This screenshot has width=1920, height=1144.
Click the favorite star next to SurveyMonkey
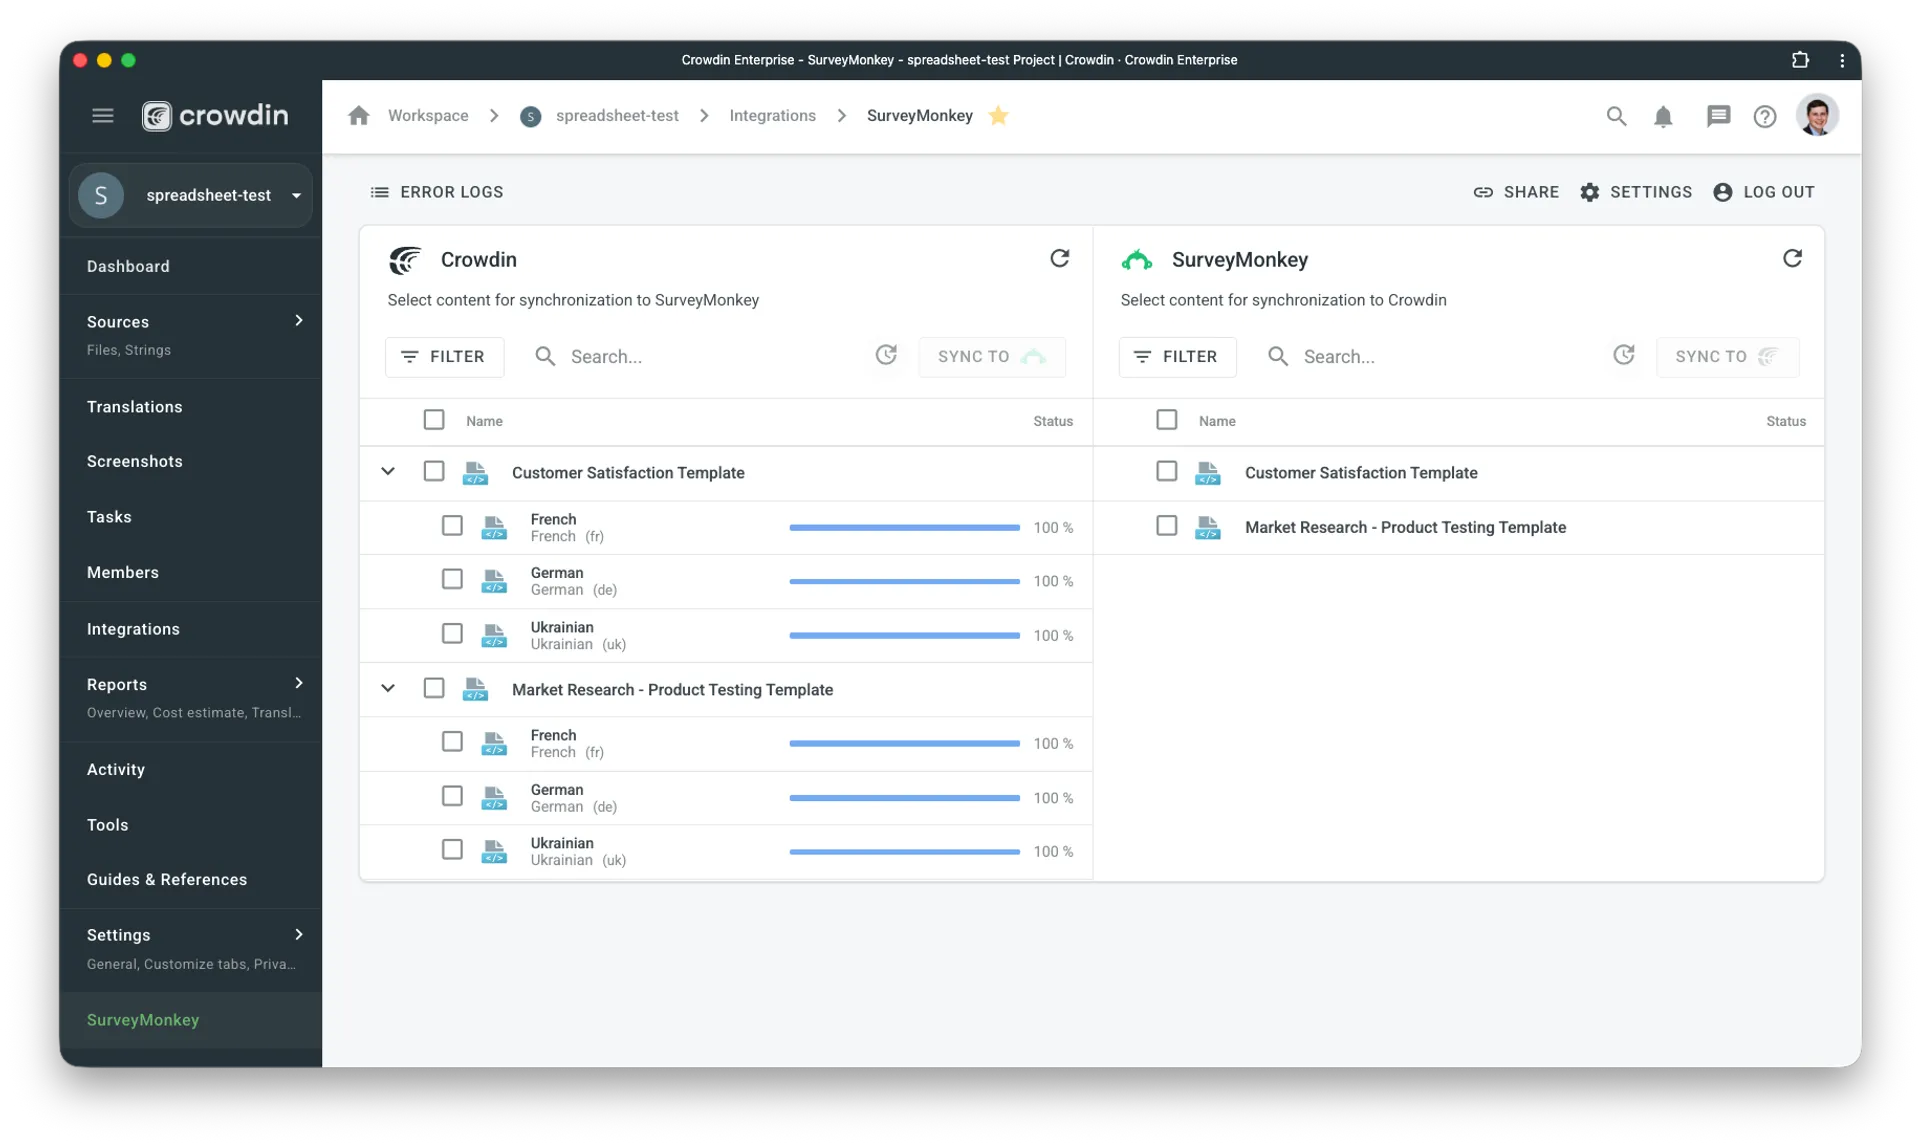(x=998, y=116)
